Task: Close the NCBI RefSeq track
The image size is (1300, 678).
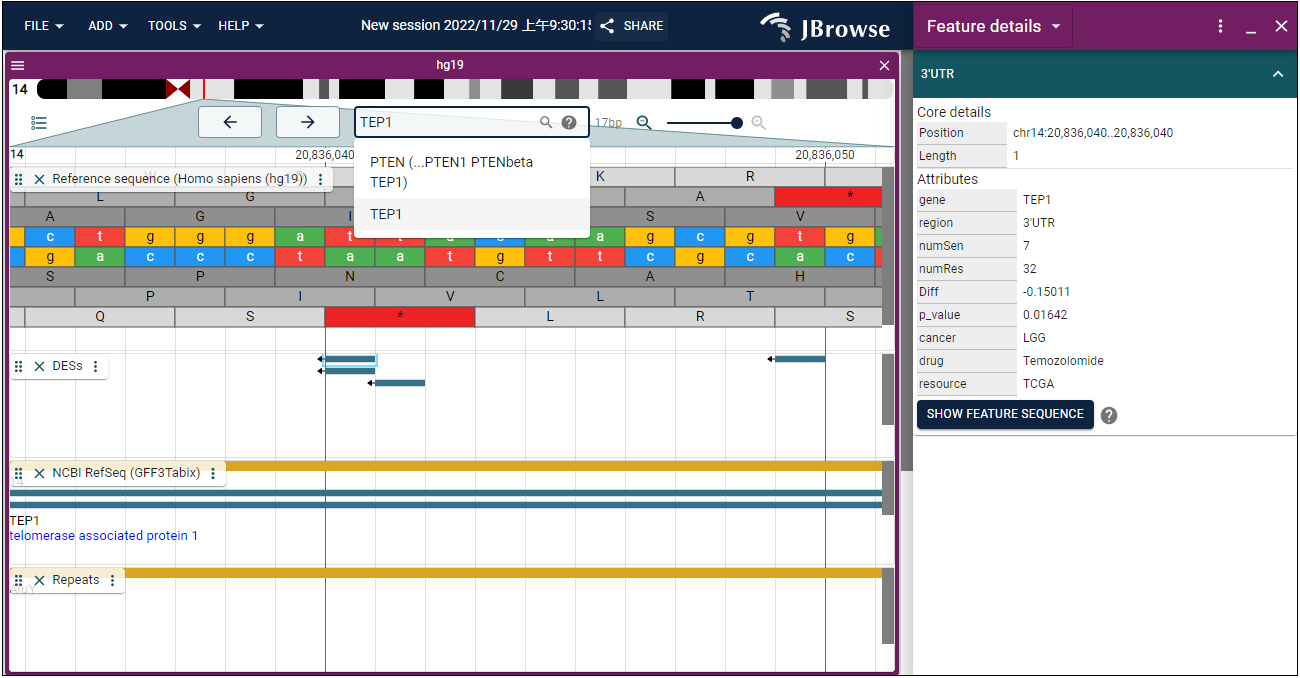Action: point(39,473)
